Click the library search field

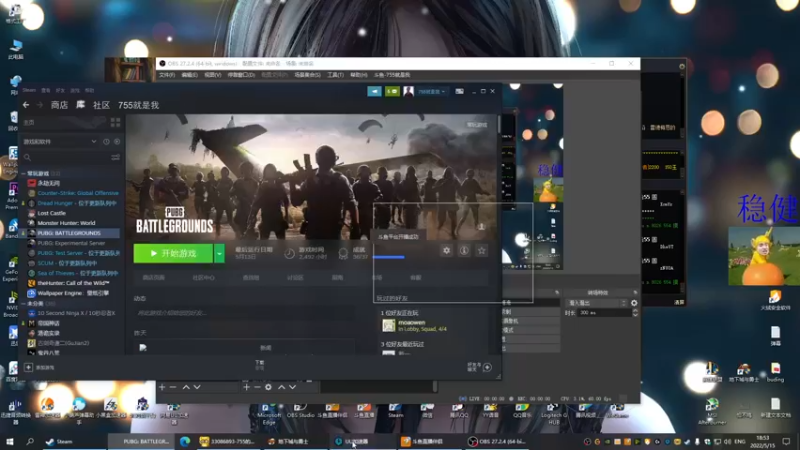click(x=66, y=158)
